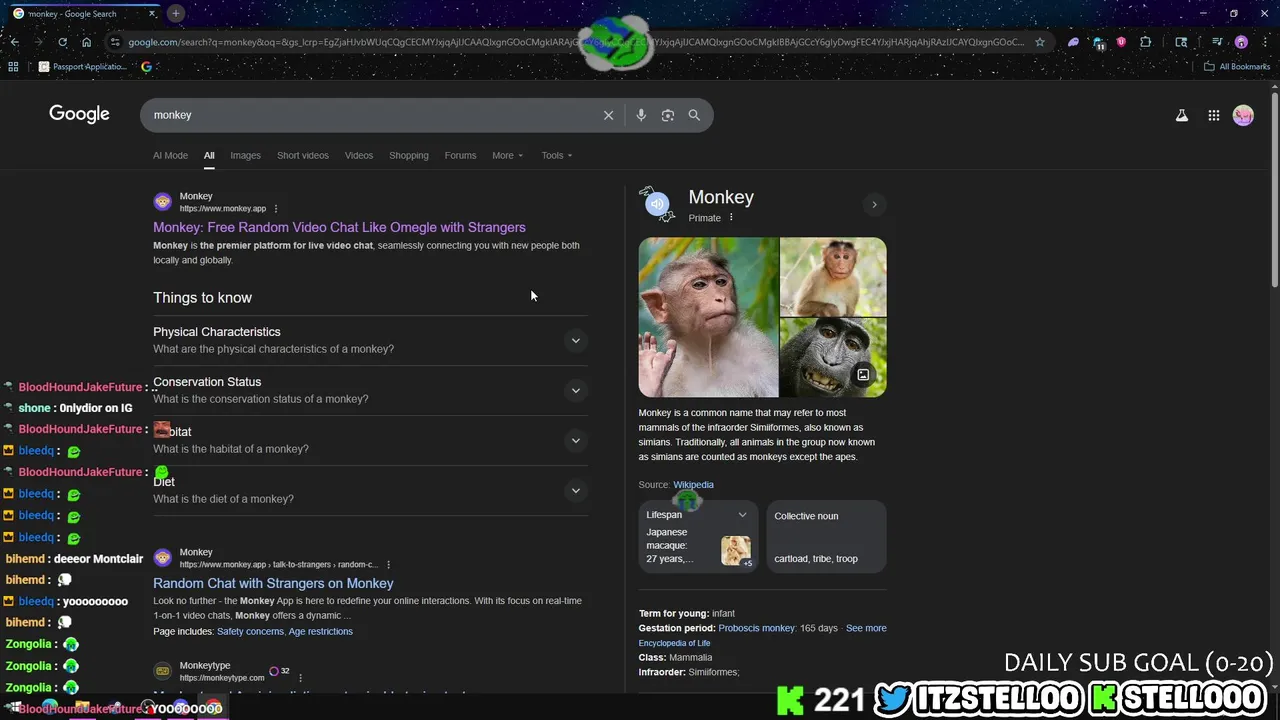This screenshot has width=1280, height=720.
Task: Bookmark this page with the star icon
Action: pyautogui.click(x=1040, y=42)
